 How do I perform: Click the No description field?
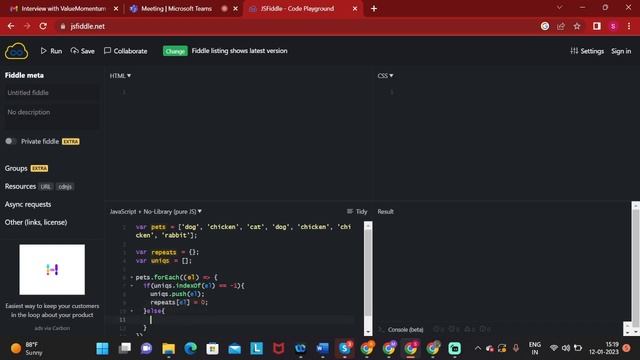(51, 116)
